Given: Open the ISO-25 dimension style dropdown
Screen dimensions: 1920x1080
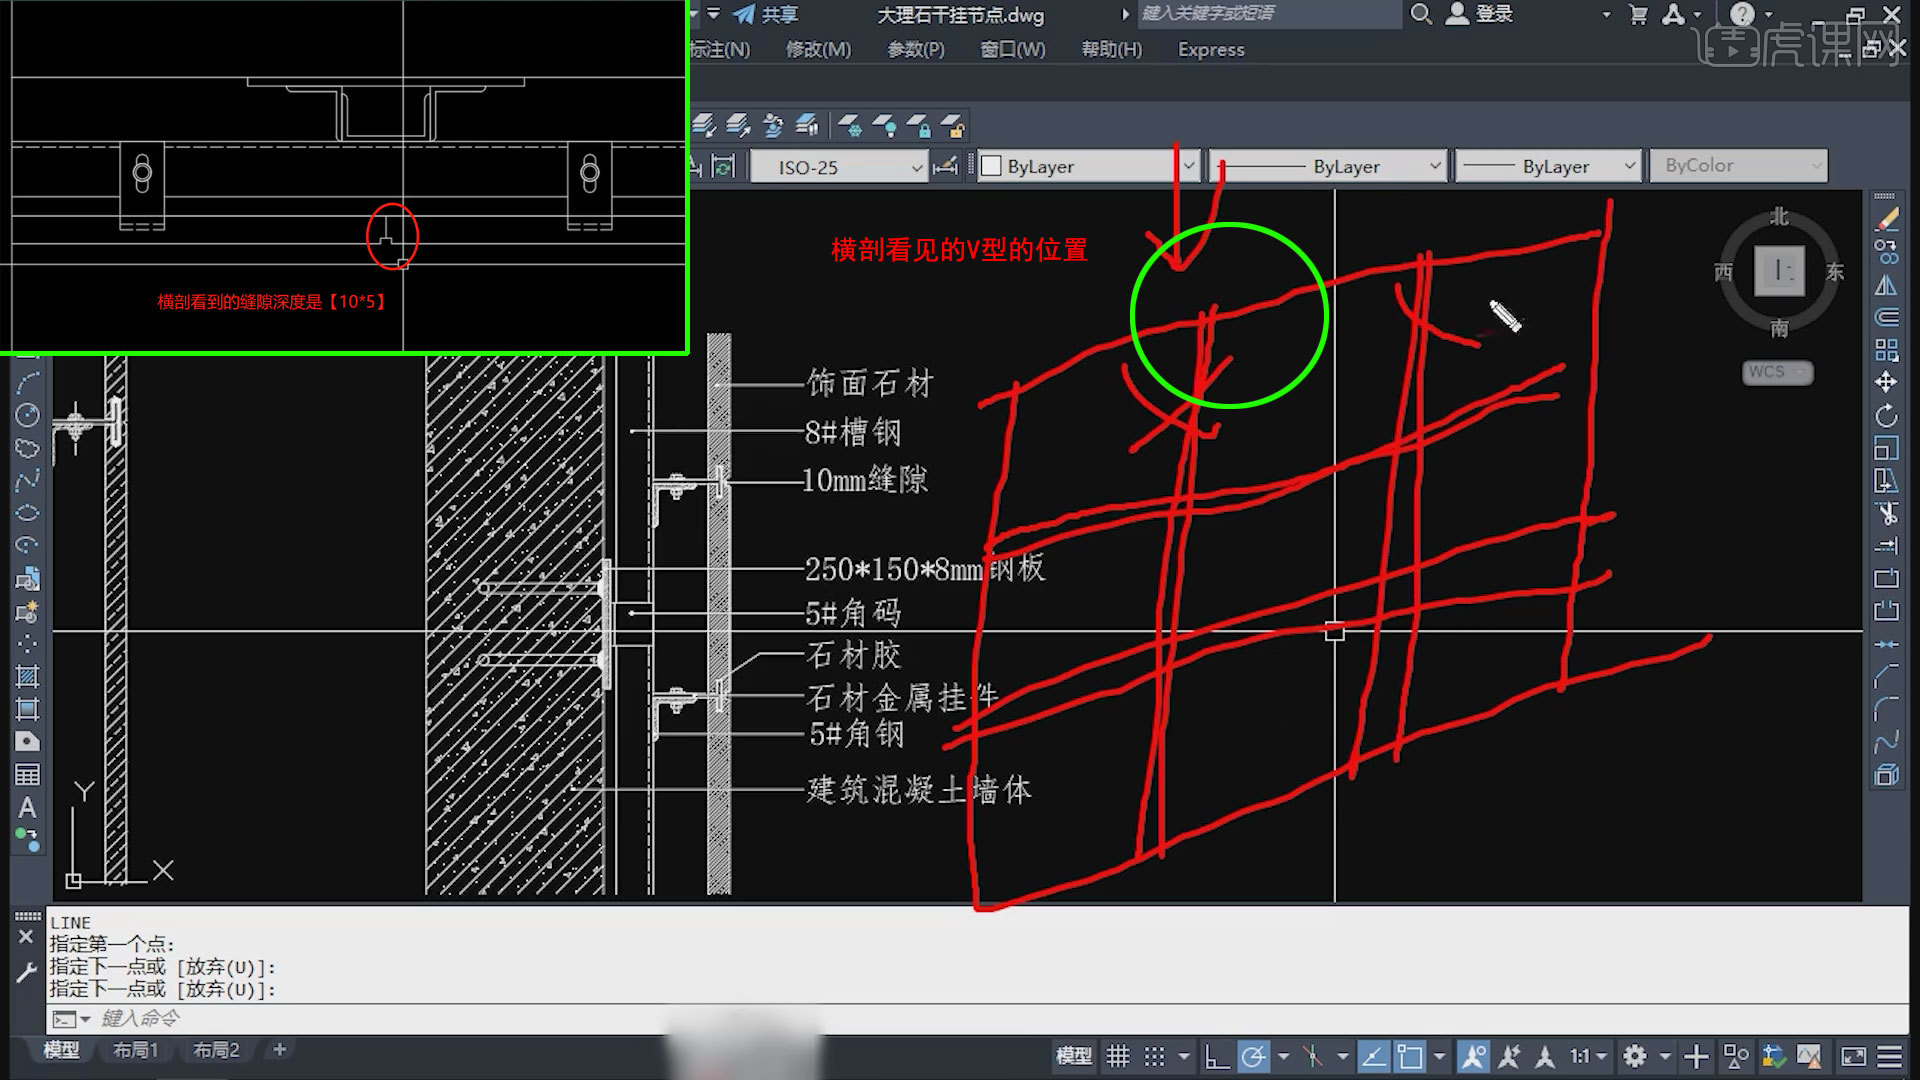Looking at the screenshot, I should click(838, 167).
